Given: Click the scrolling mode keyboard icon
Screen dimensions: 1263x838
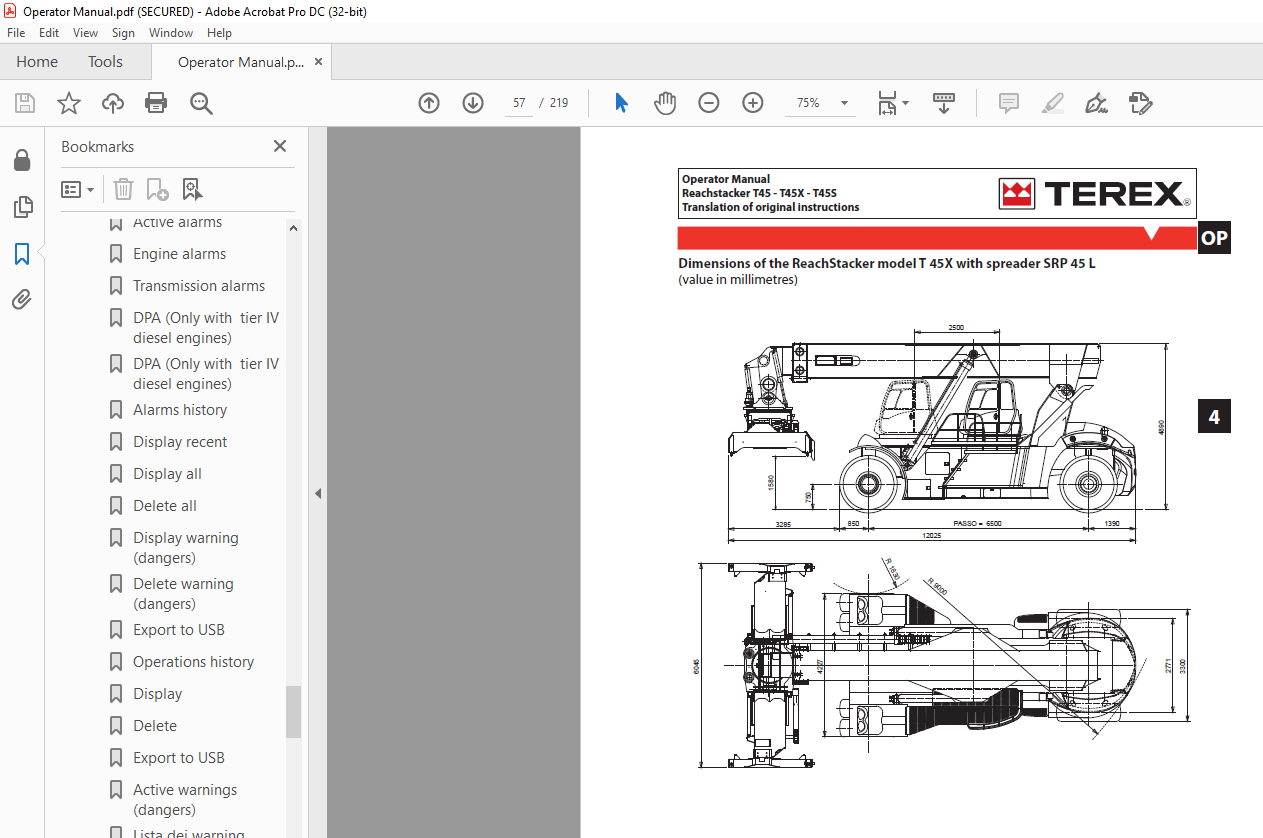Looking at the screenshot, I should (x=944, y=103).
